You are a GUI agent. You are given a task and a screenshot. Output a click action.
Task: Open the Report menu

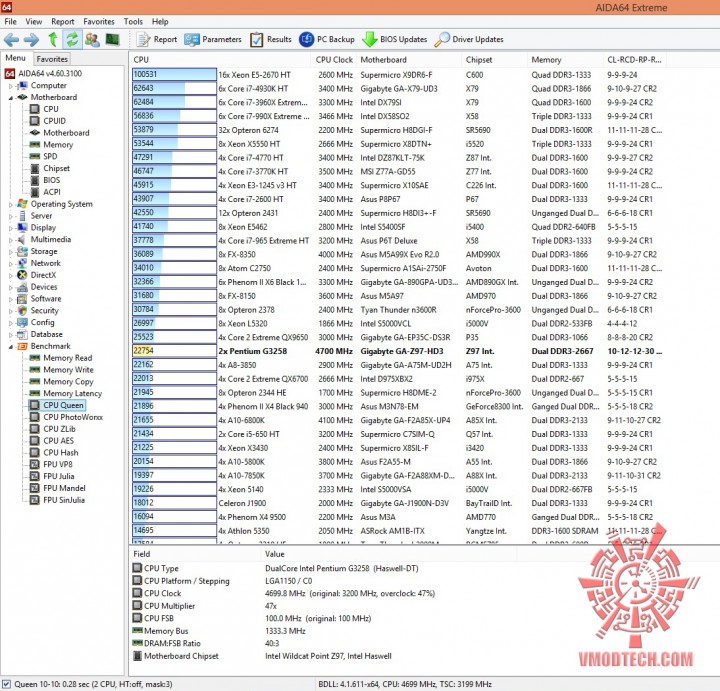(x=62, y=22)
